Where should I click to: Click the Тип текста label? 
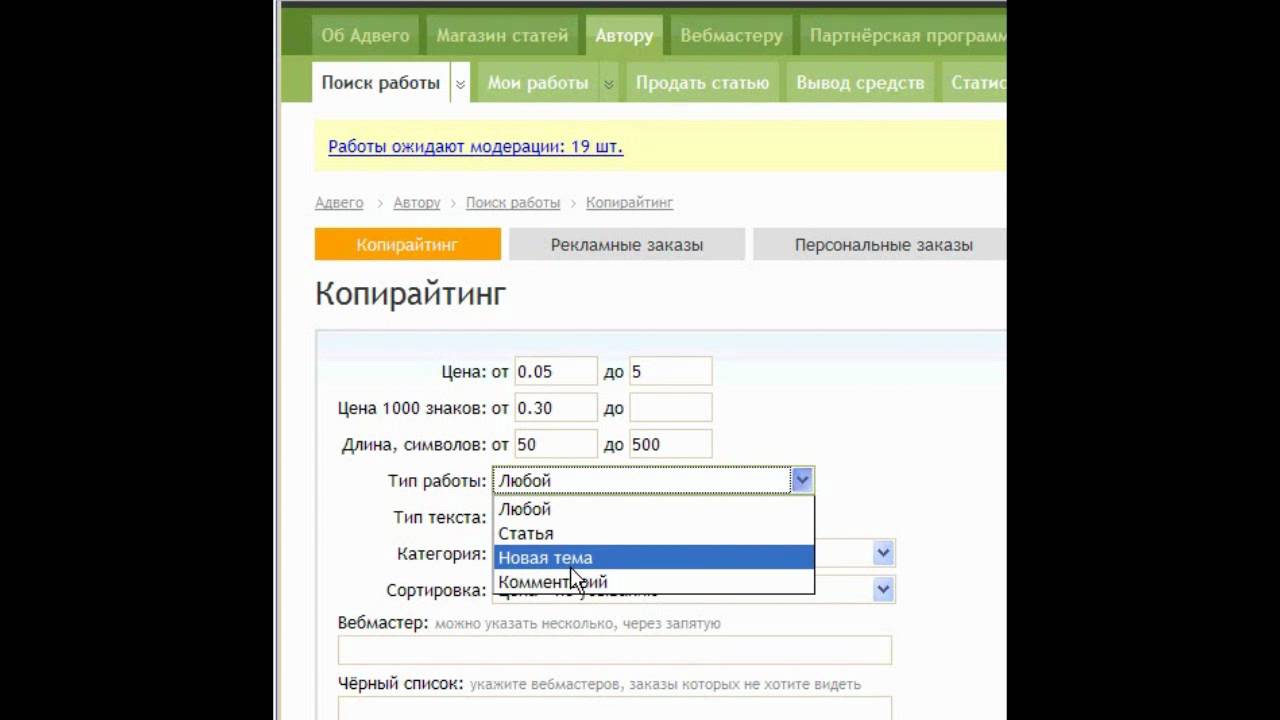tap(440, 517)
